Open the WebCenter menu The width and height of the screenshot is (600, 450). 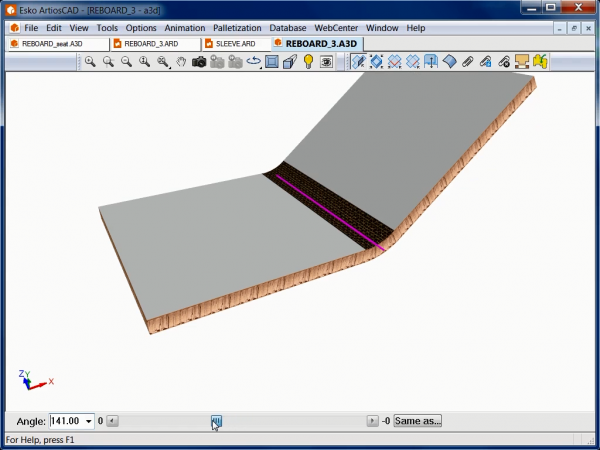click(338, 28)
